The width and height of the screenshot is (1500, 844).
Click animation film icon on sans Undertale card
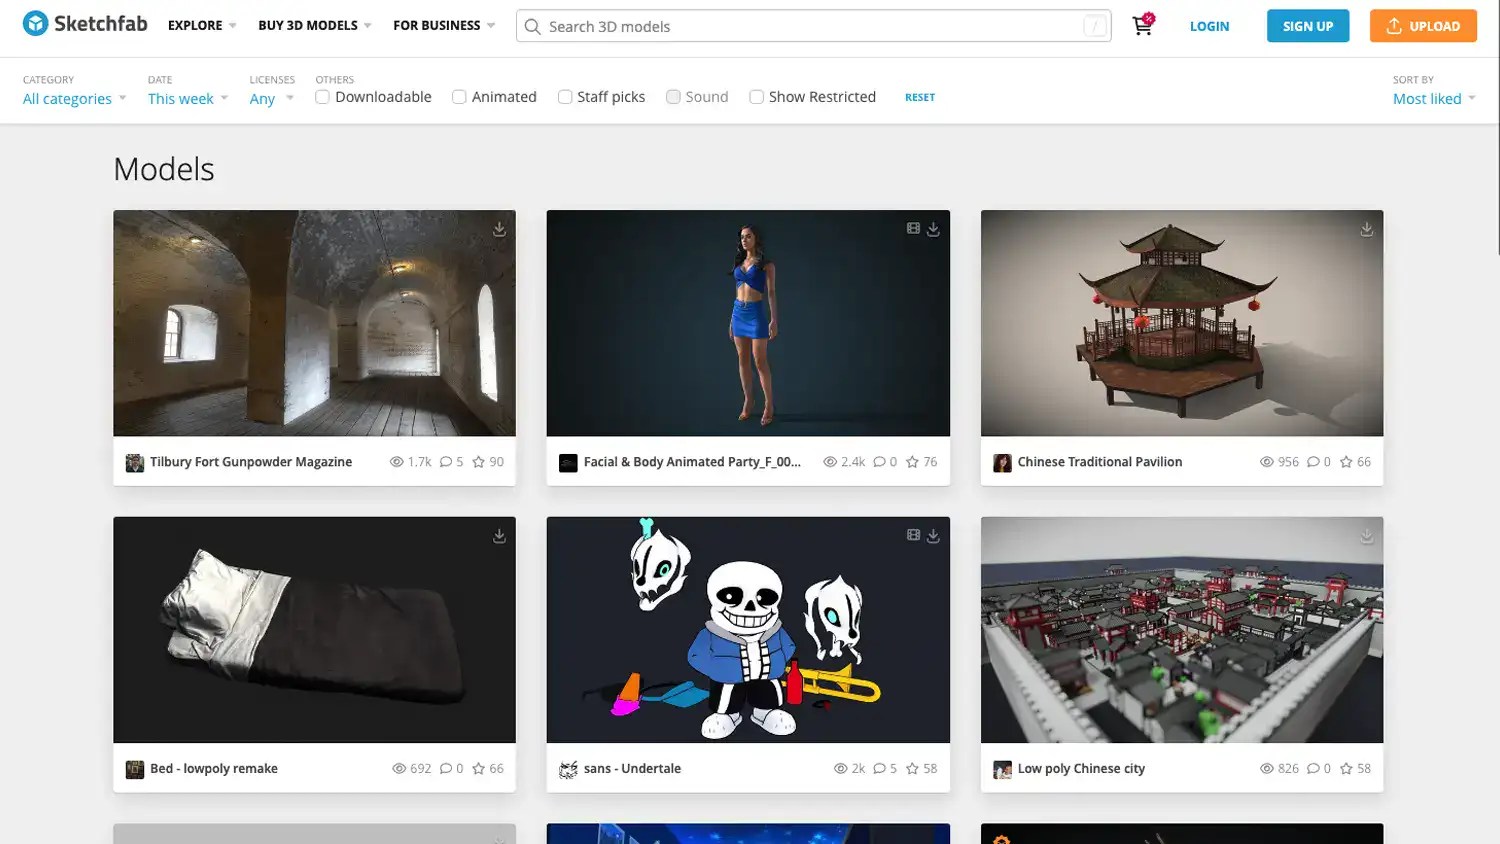click(x=913, y=535)
